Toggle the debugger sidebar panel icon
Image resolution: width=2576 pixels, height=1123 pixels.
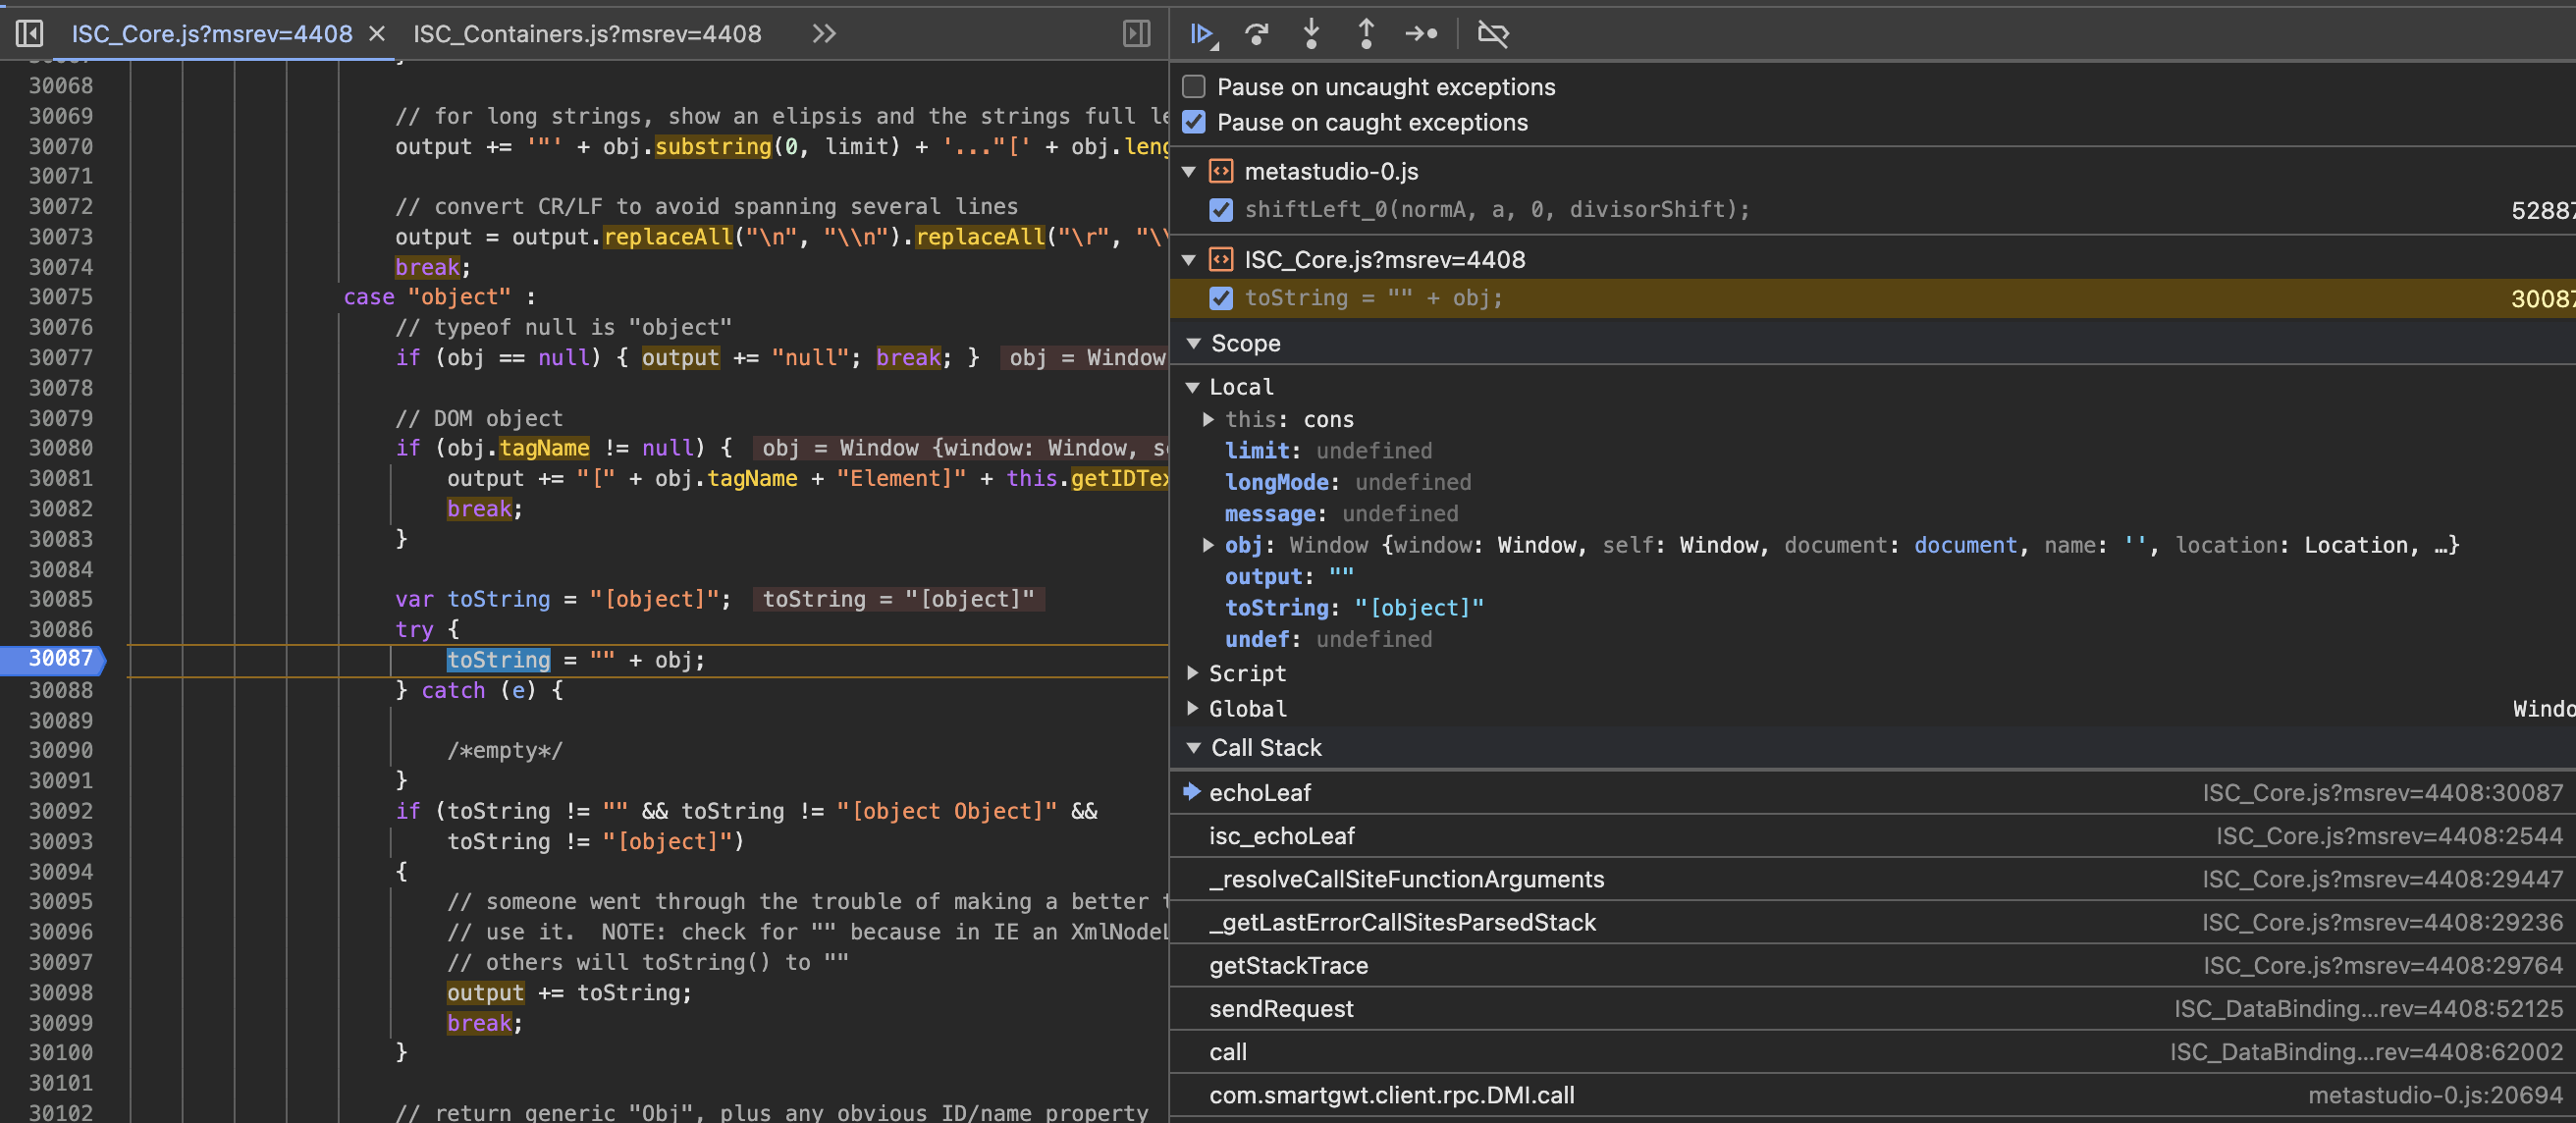point(1136,34)
